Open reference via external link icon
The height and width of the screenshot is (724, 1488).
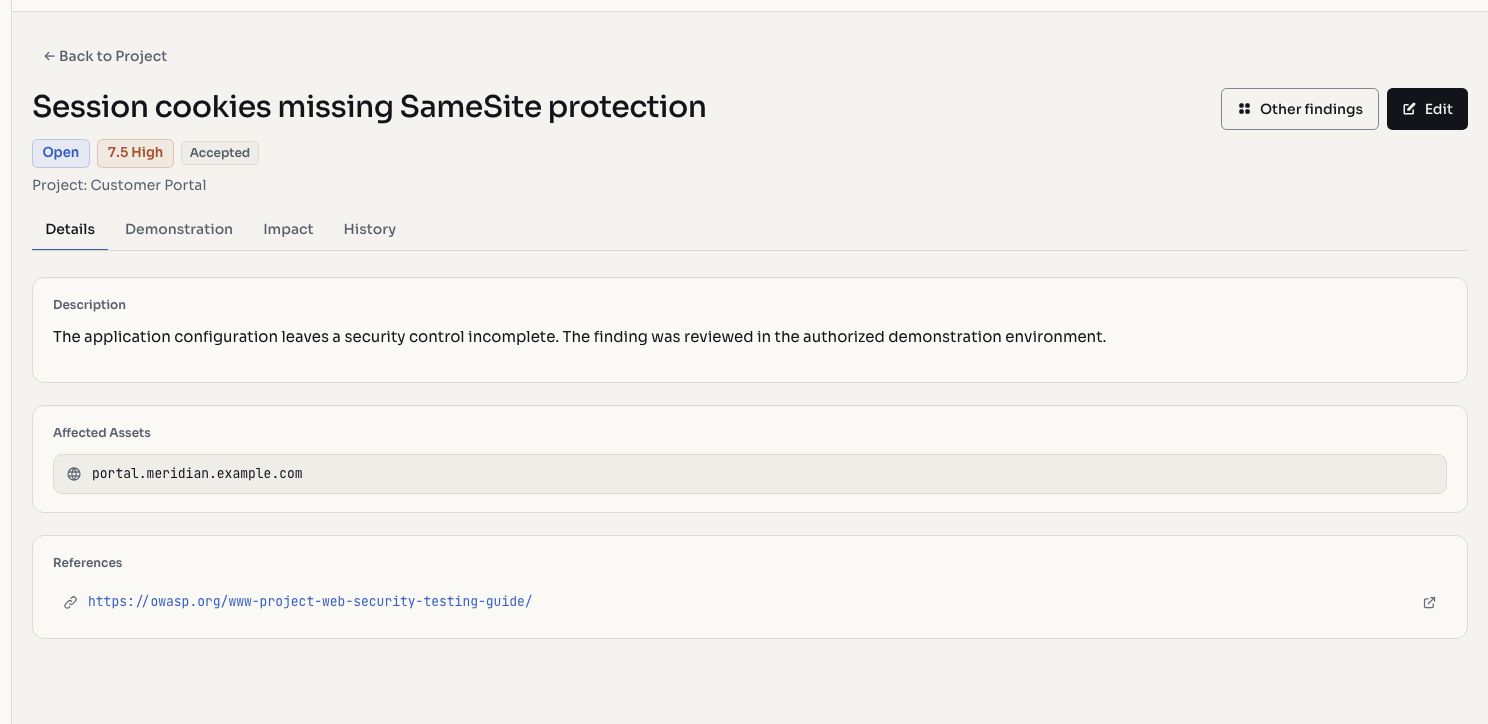pyautogui.click(x=1429, y=602)
